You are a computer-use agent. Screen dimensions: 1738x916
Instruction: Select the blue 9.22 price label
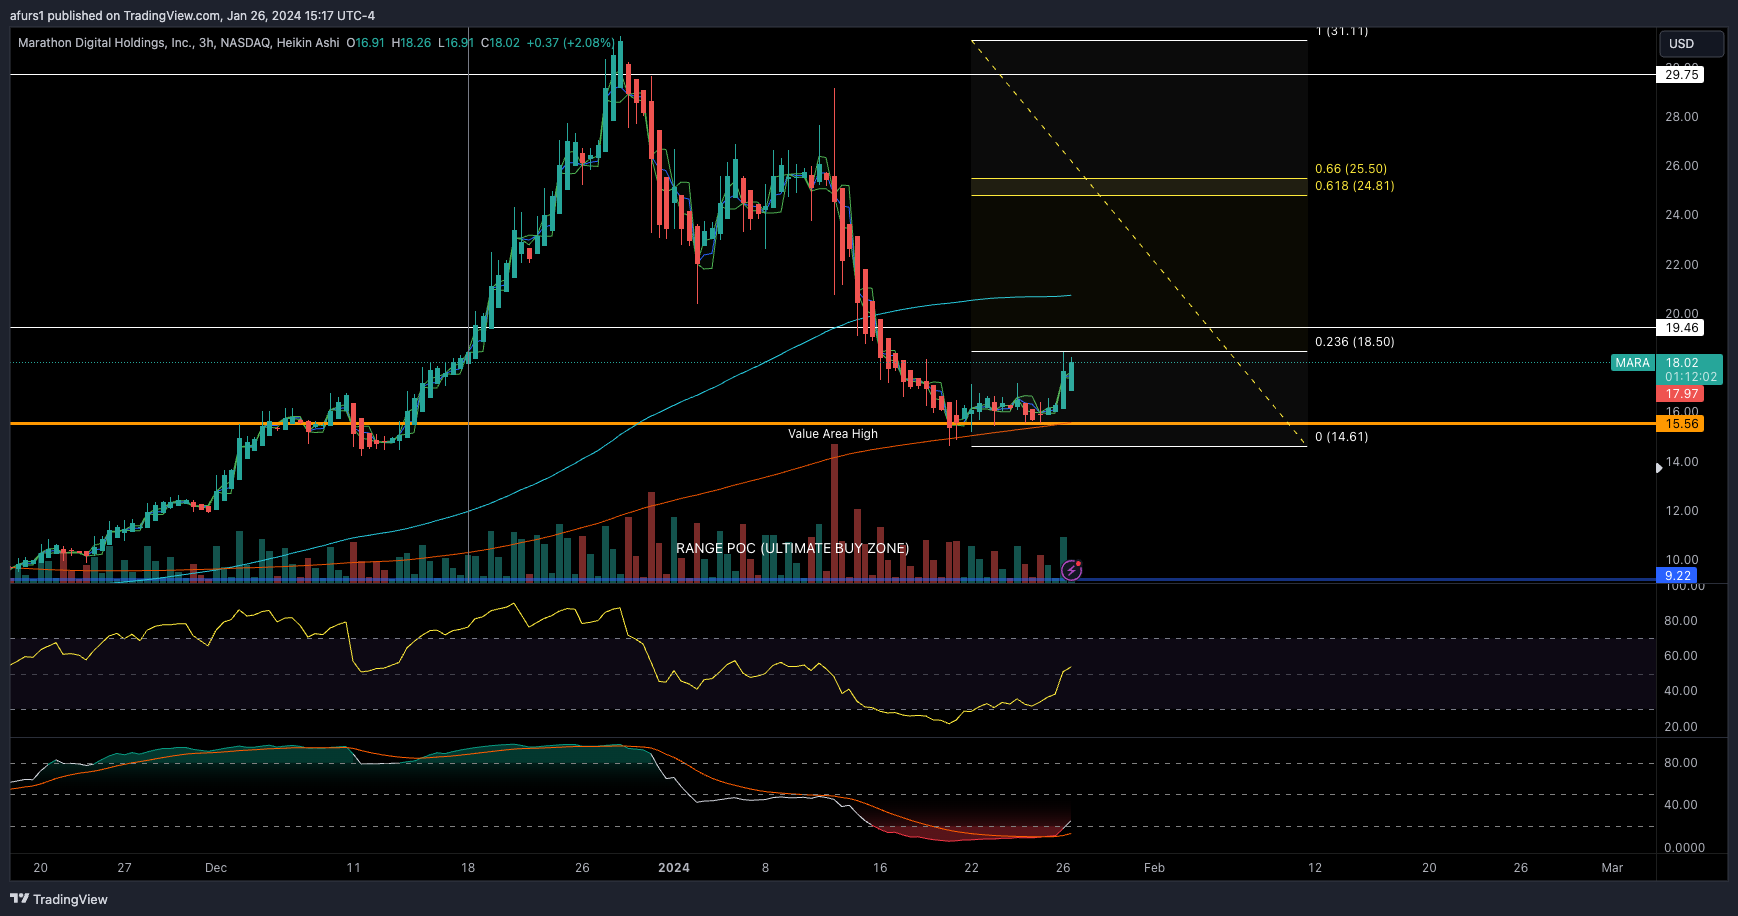point(1678,576)
